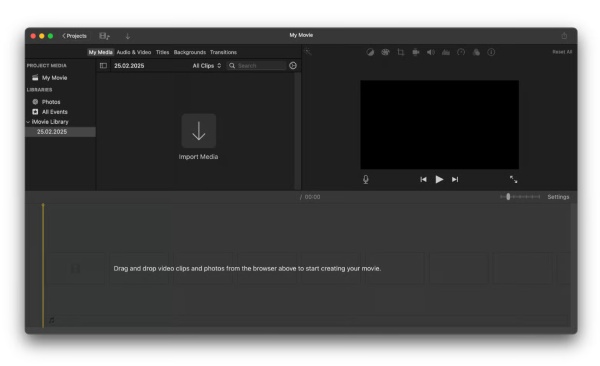Open the media browser layout icon in title bar
This screenshot has height=366, width=600.
tap(104, 36)
